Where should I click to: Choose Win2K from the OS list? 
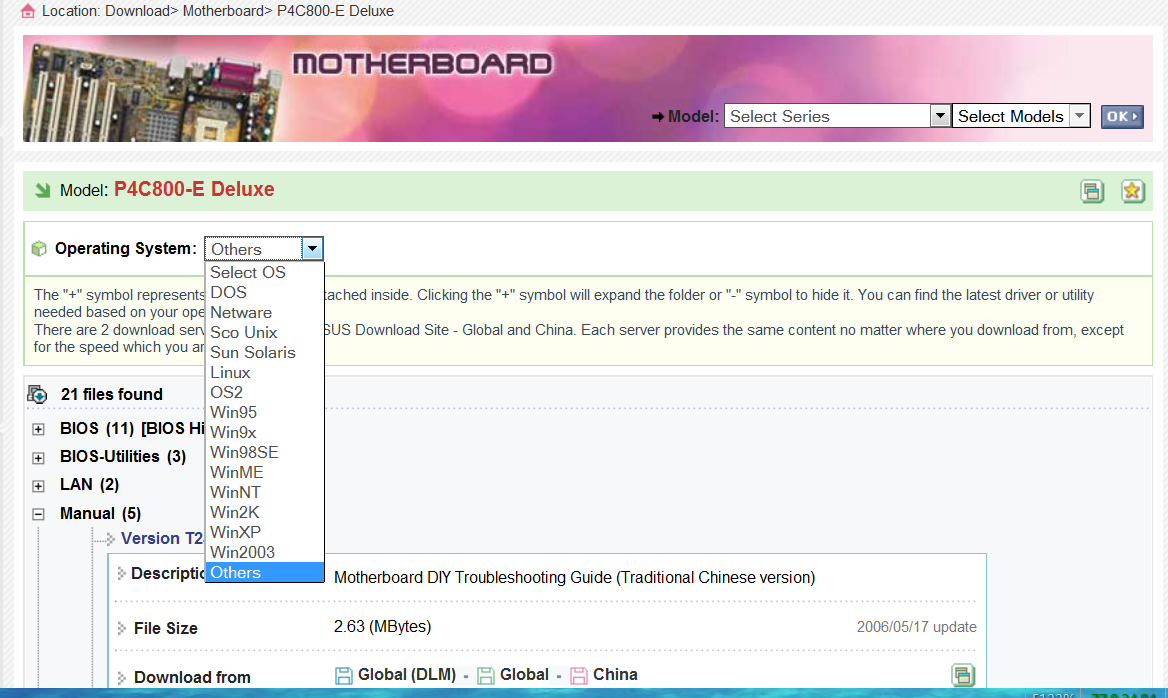[x=264, y=513]
